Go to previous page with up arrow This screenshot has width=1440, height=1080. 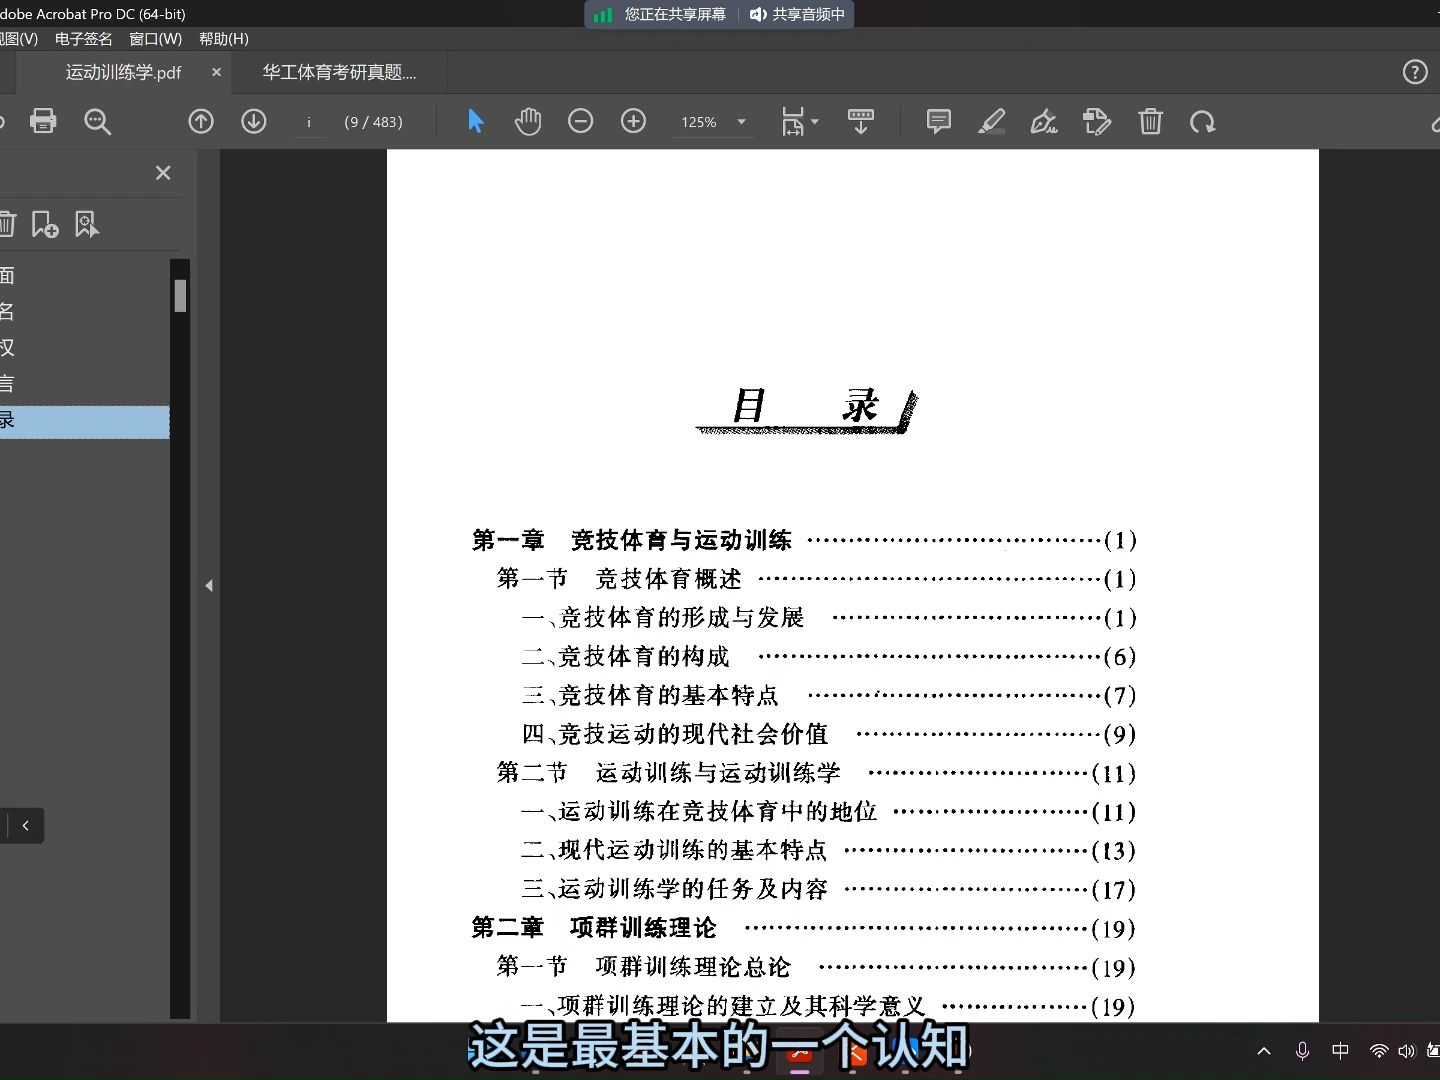click(x=201, y=122)
